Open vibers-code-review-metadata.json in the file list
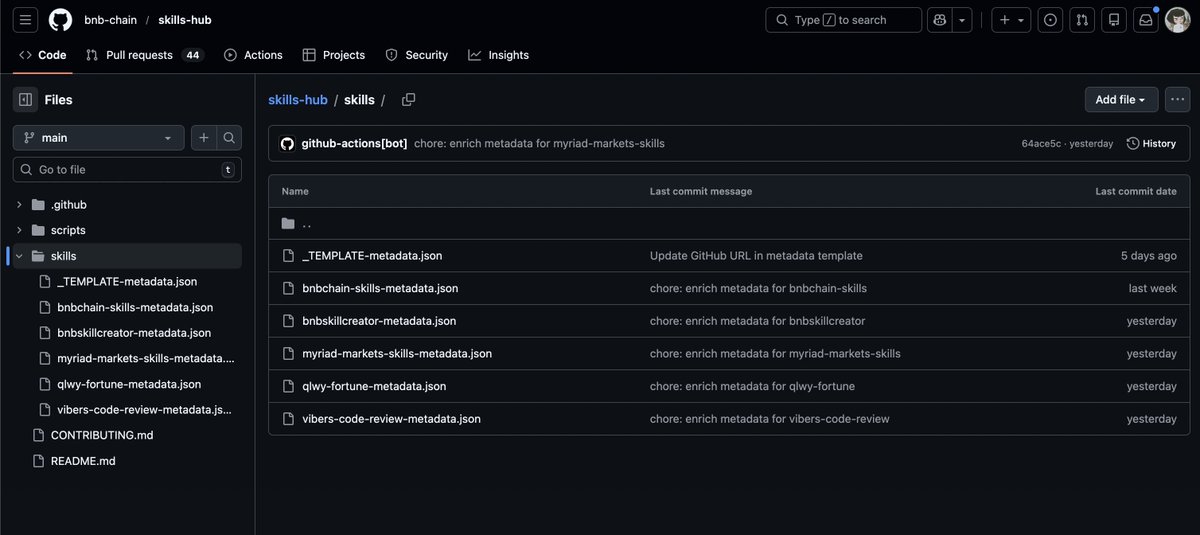The width and height of the screenshot is (1200, 535). pyautogui.click(x=391, y=419)
